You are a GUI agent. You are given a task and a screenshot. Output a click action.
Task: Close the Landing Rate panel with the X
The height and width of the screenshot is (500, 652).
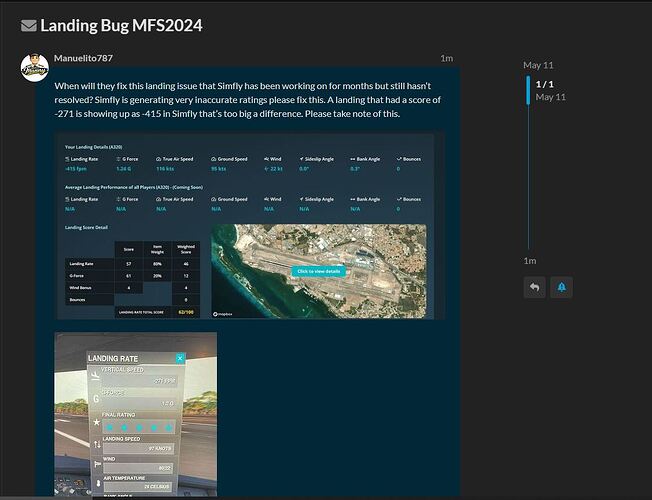click(180, 358)
